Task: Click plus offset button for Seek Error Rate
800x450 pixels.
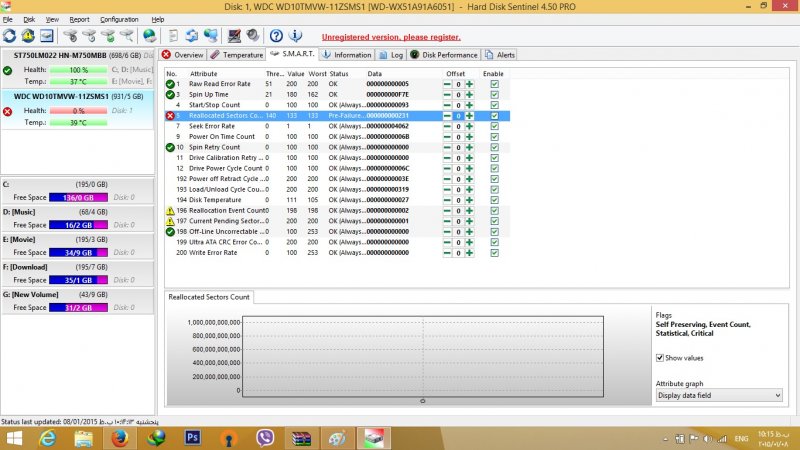Action: [469, 127]
